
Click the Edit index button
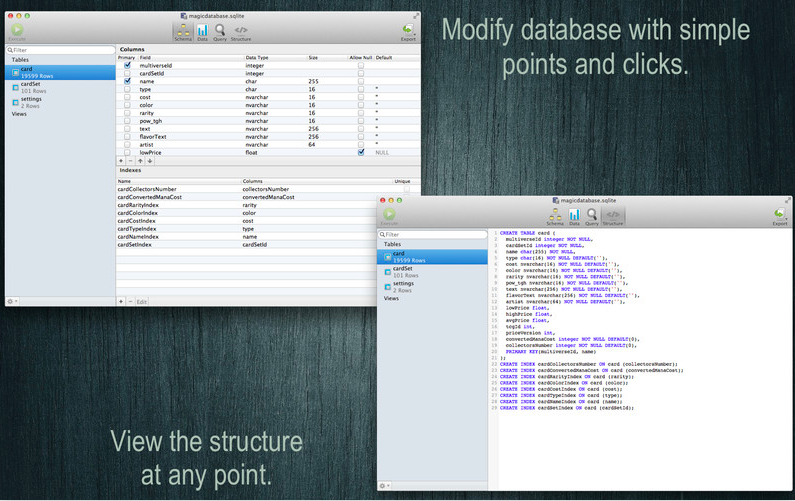pos(141,301)
